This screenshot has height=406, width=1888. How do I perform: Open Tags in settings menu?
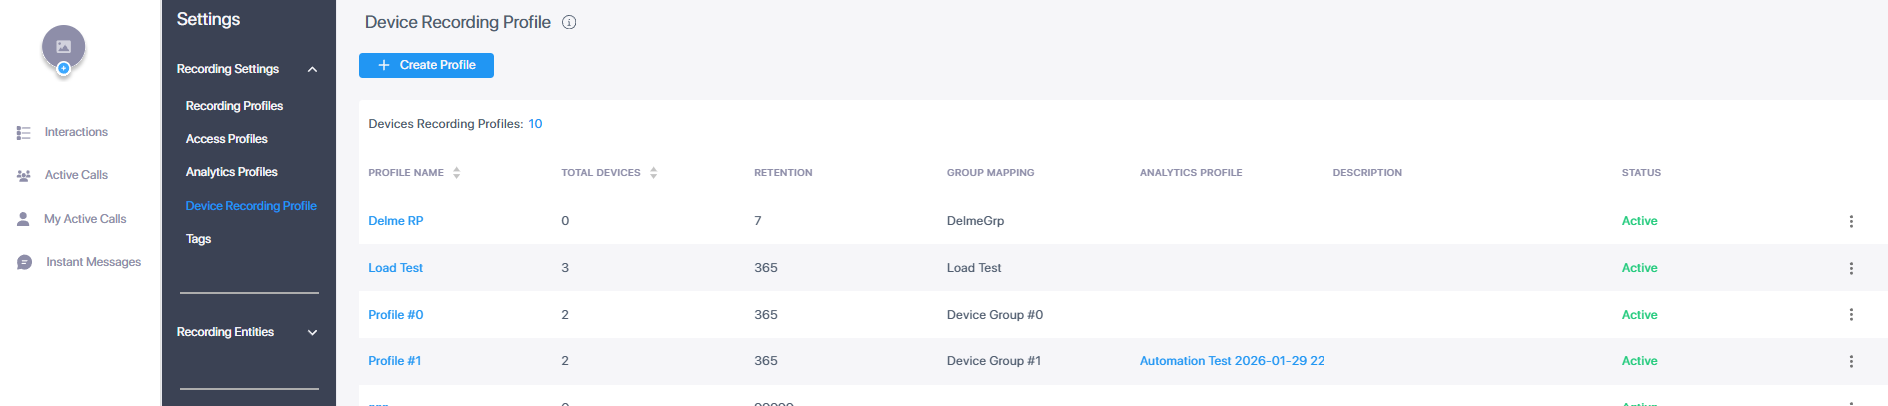pos(198,239)
